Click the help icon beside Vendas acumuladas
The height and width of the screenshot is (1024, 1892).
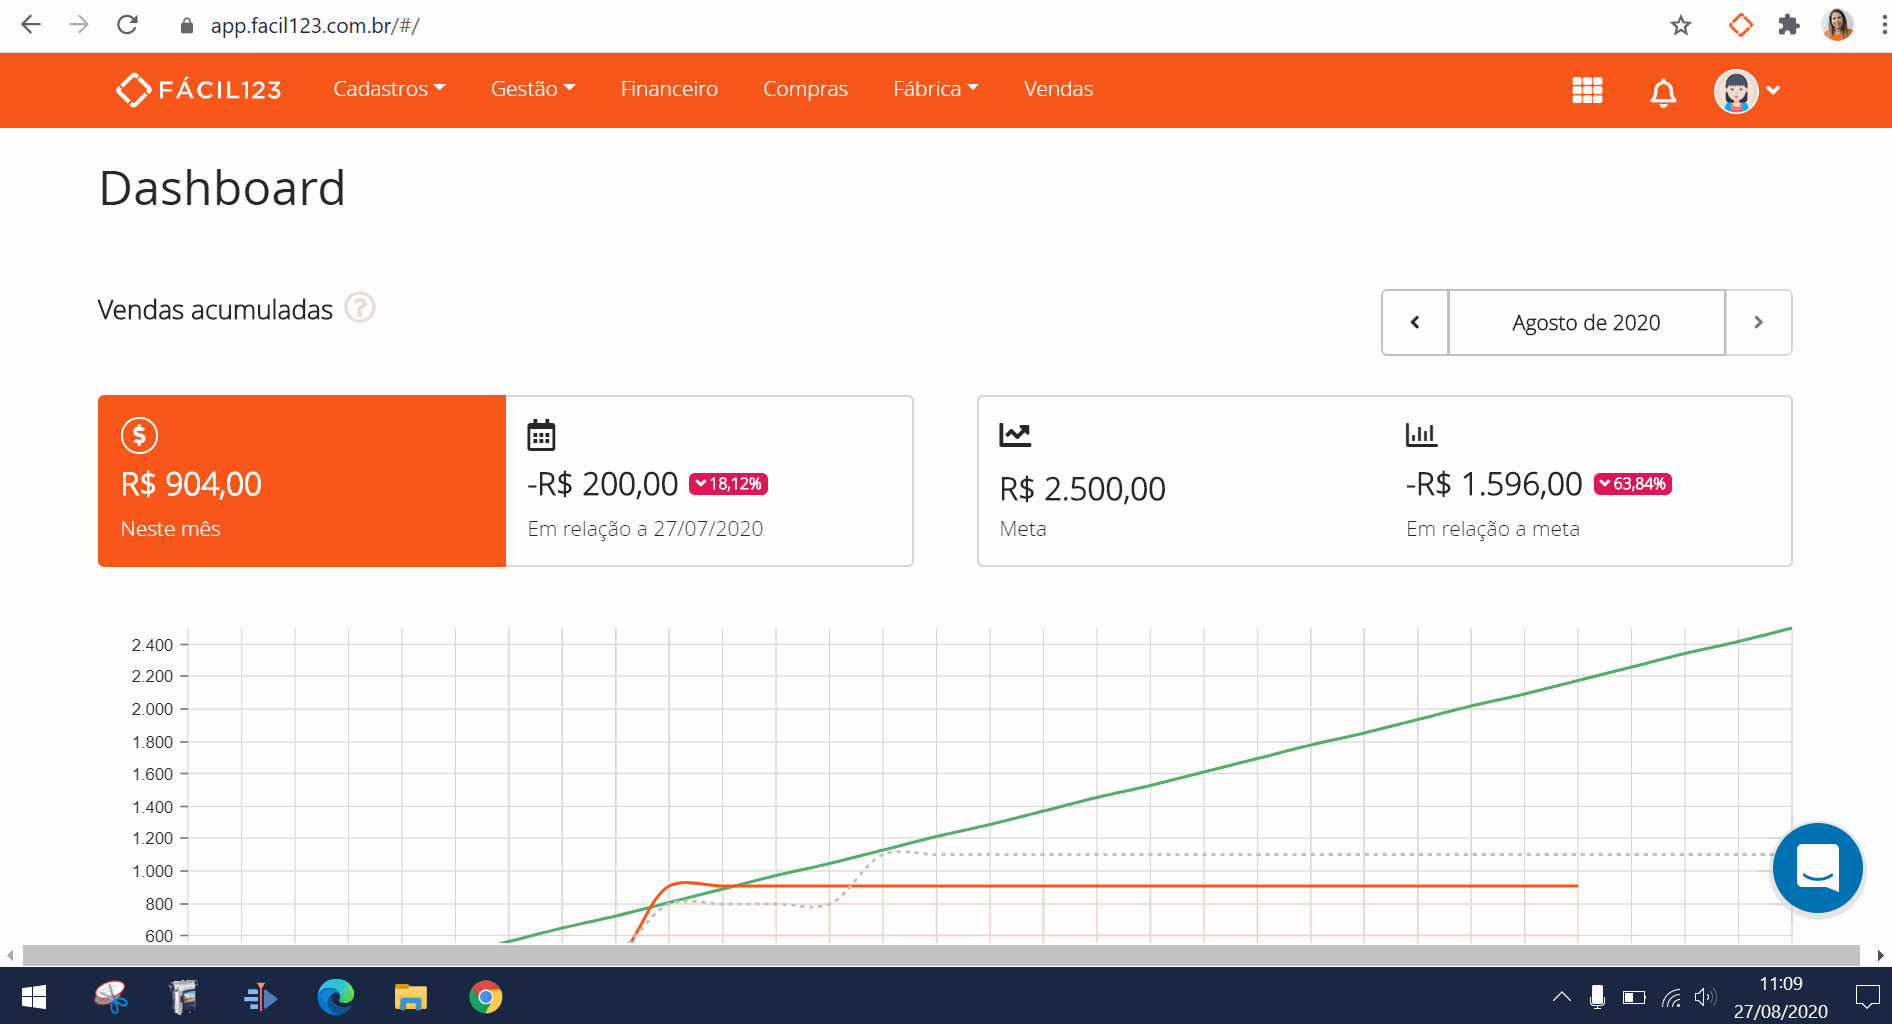pos(360,307)
